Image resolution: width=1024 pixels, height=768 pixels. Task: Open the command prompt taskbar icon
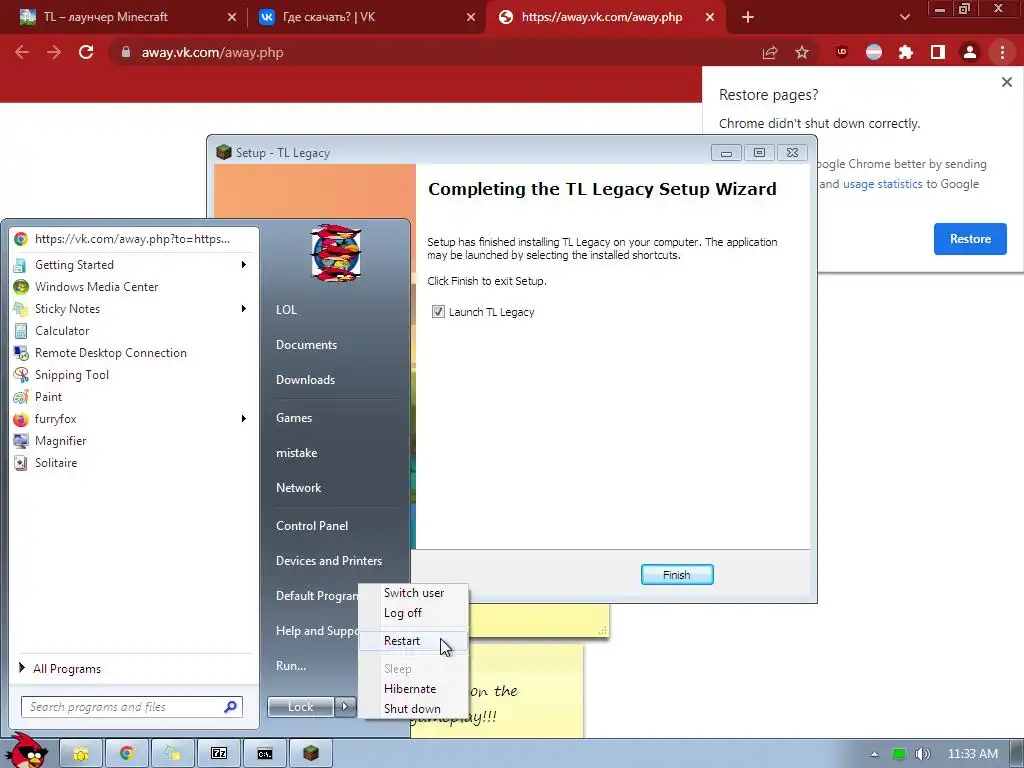click(x=264, y=754)
